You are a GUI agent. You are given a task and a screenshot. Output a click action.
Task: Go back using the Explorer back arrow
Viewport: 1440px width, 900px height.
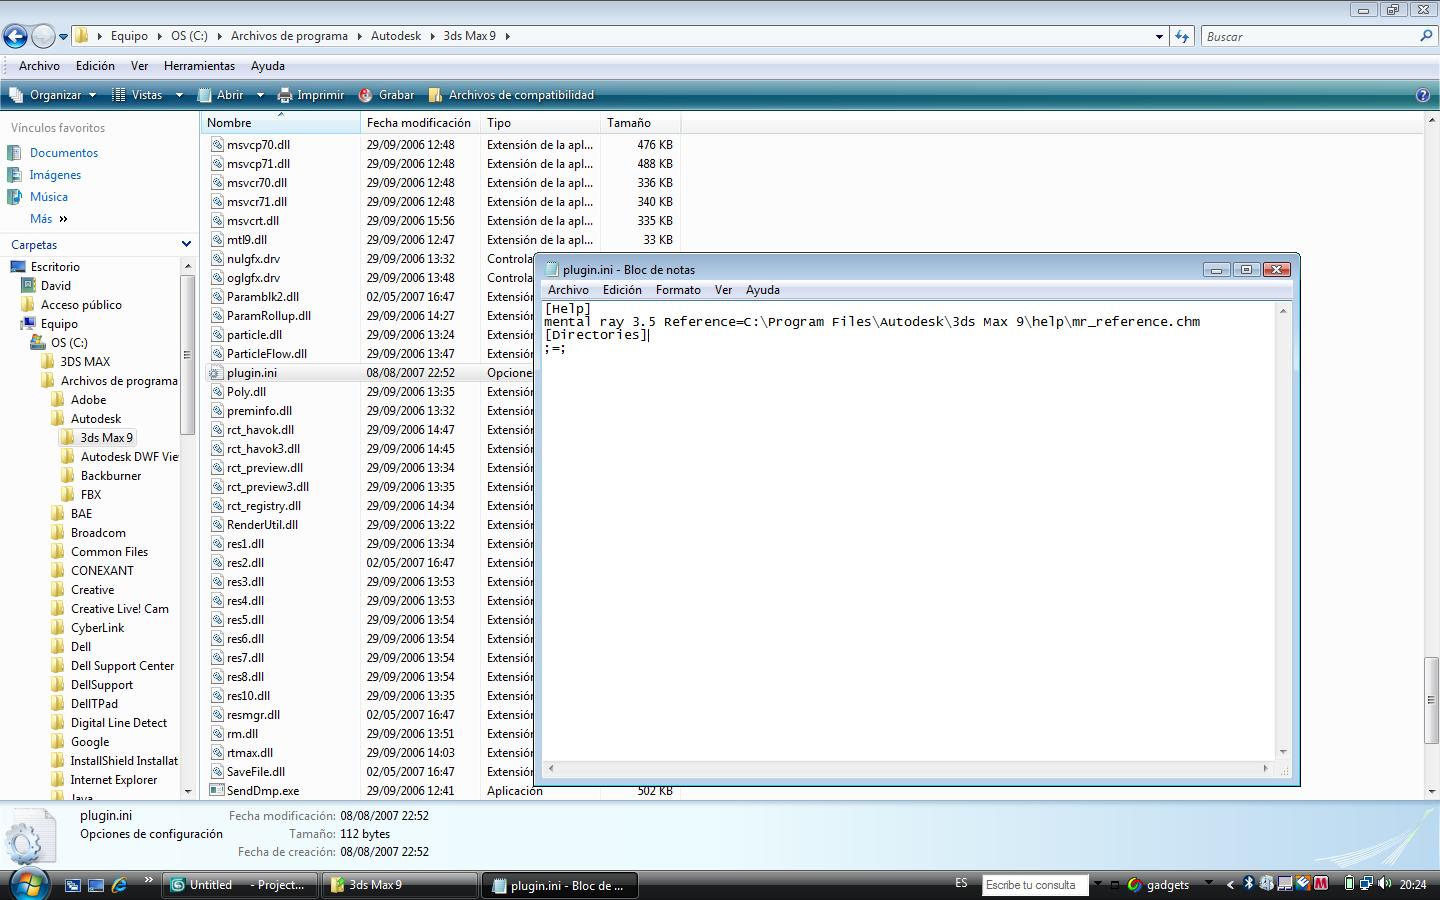coord(15,37)
